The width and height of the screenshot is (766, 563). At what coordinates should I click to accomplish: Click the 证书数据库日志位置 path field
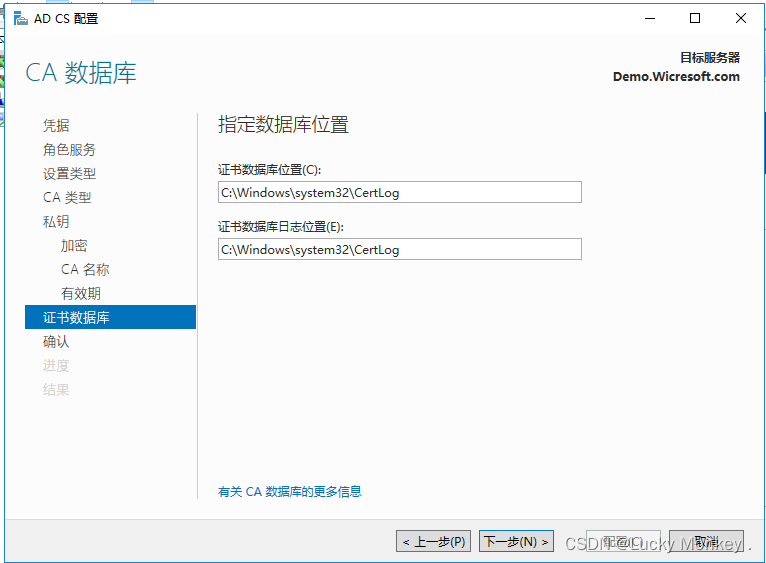[400, 249]
